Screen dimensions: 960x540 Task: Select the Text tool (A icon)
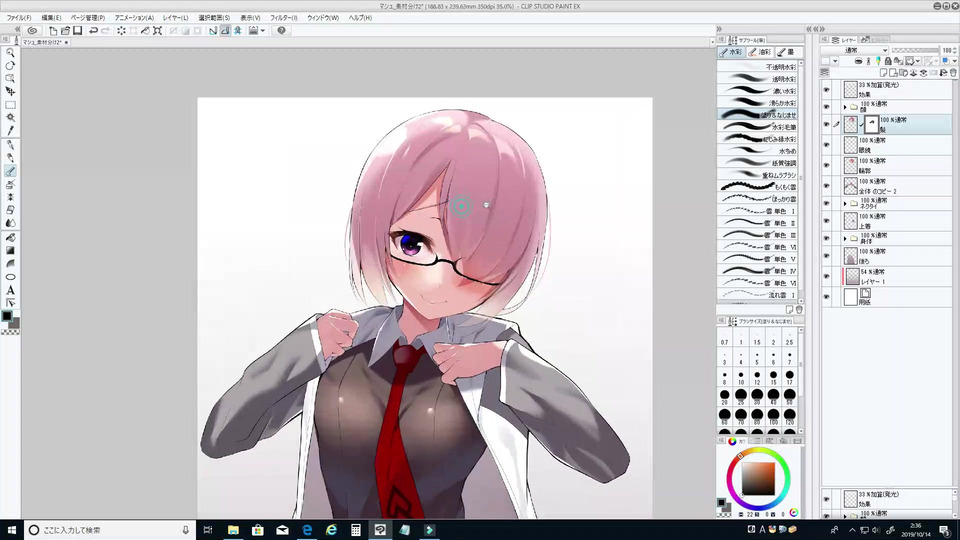pyautogui.click(x=10, y=290)
